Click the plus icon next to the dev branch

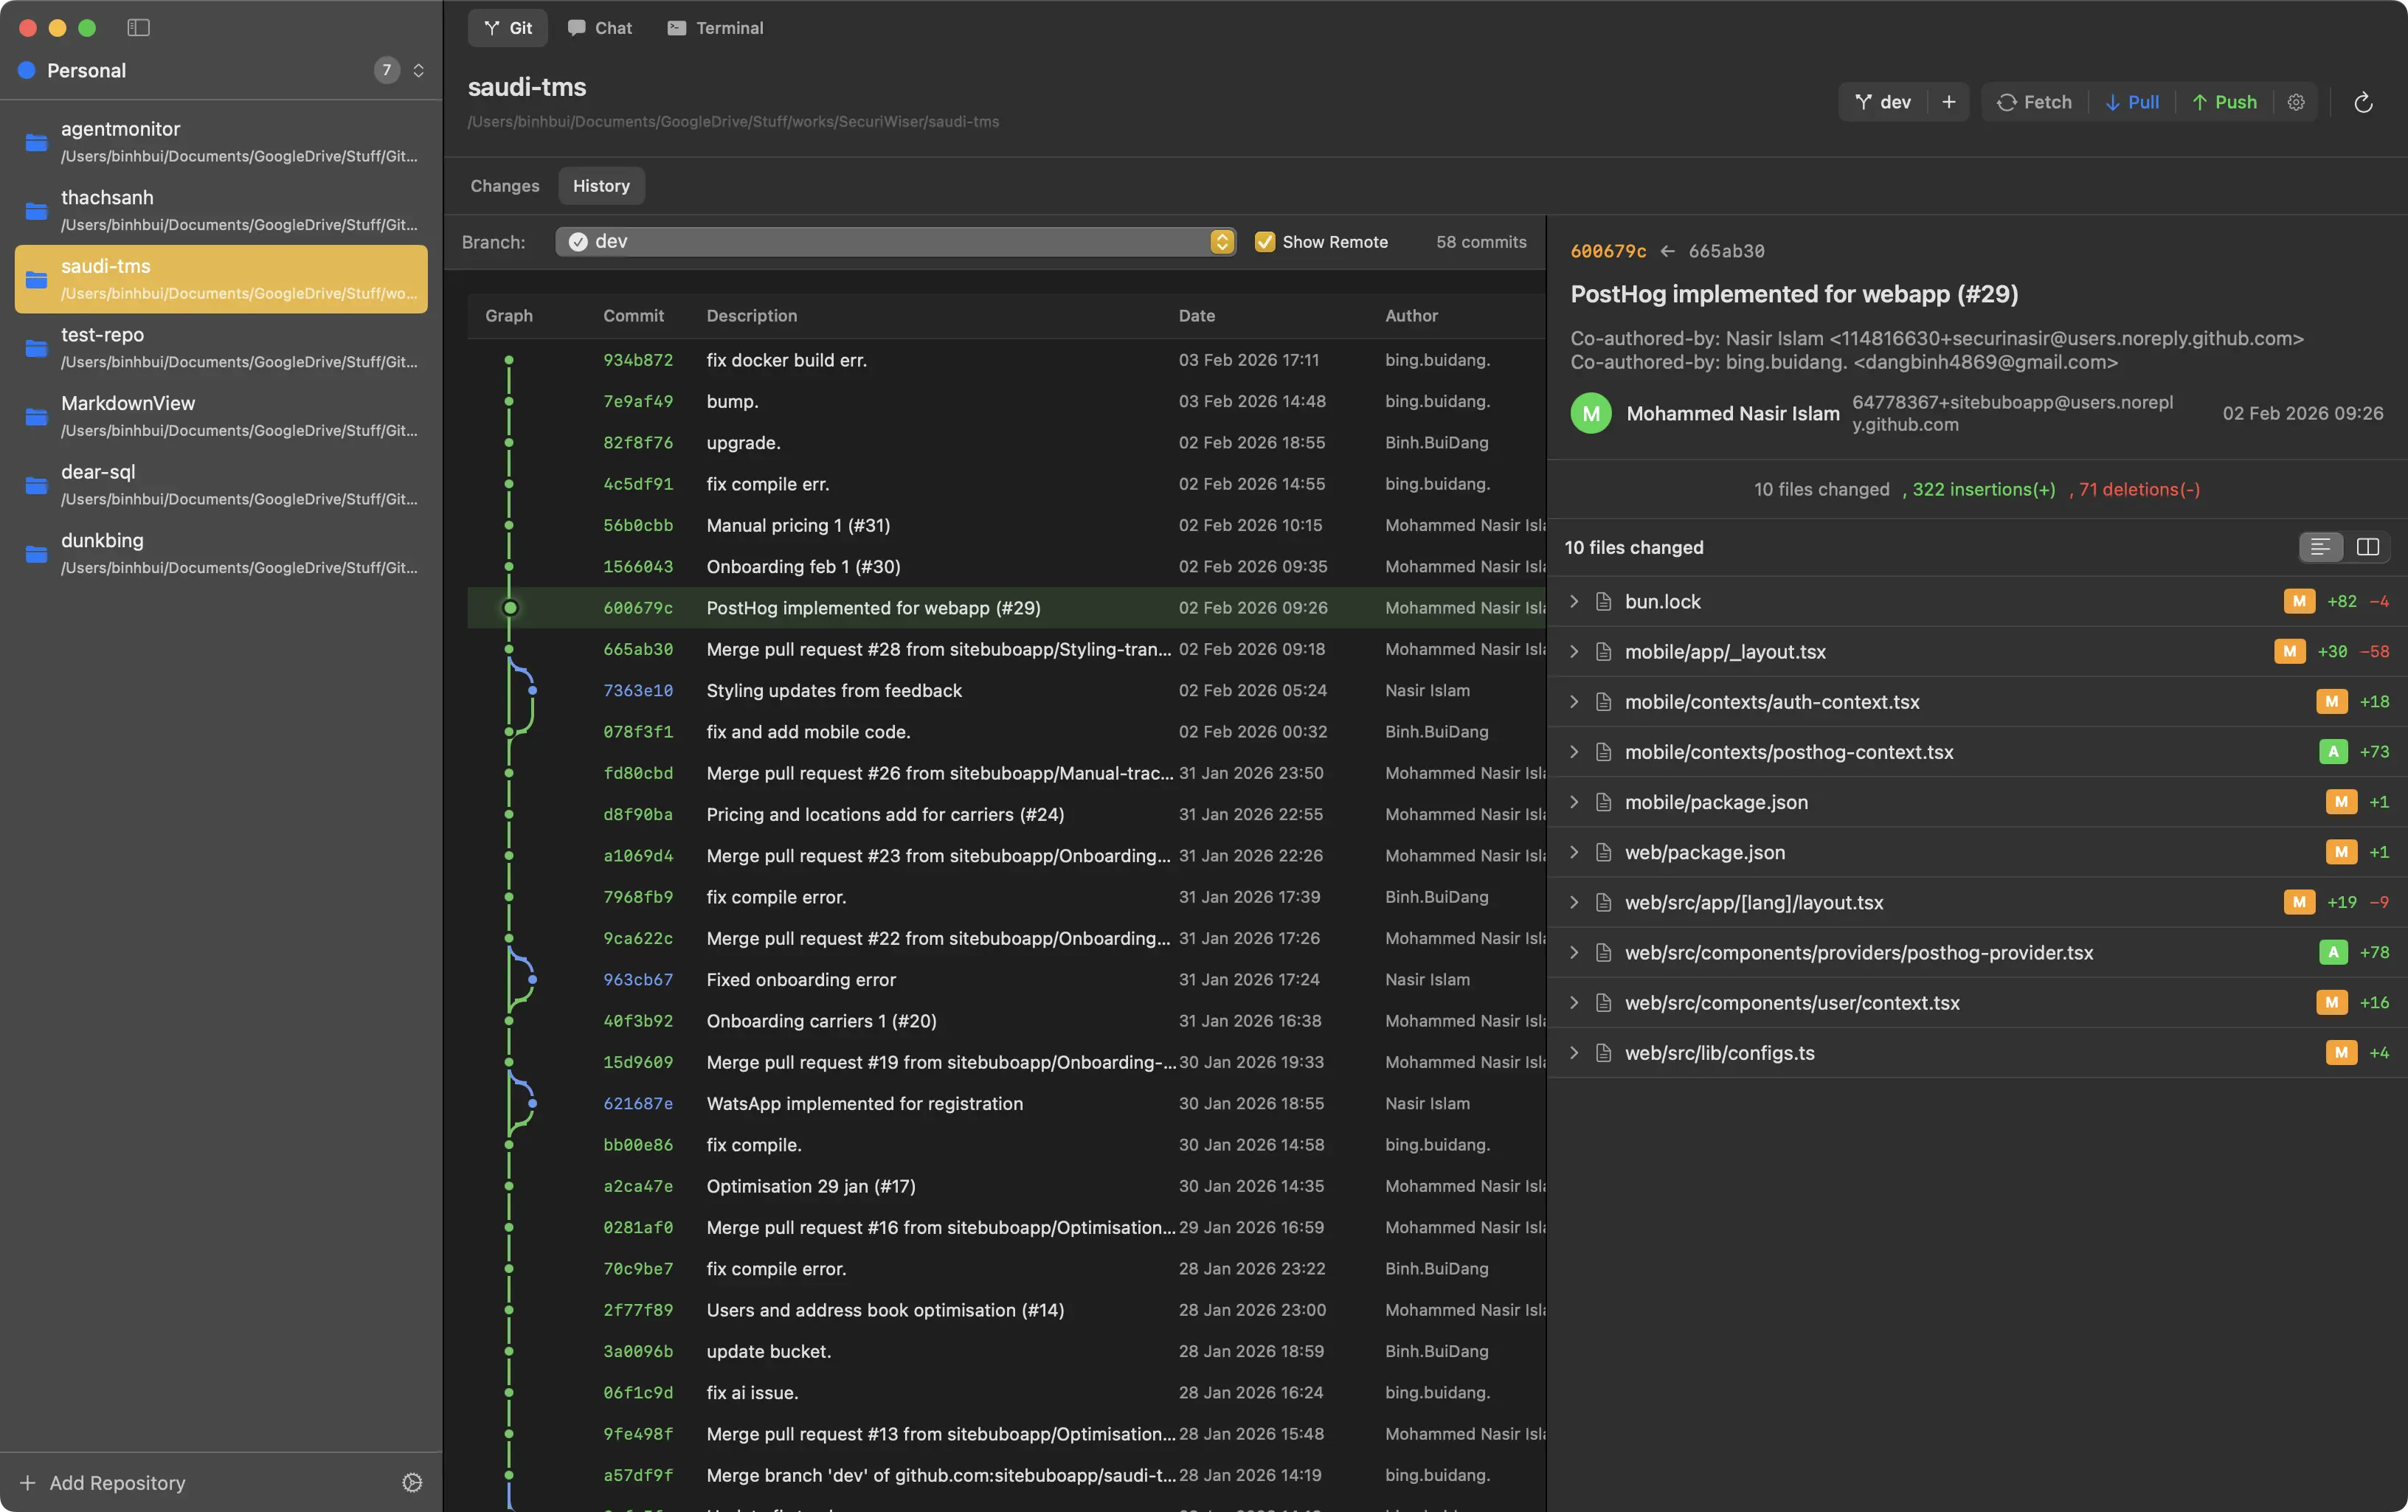coord(1948,102)
